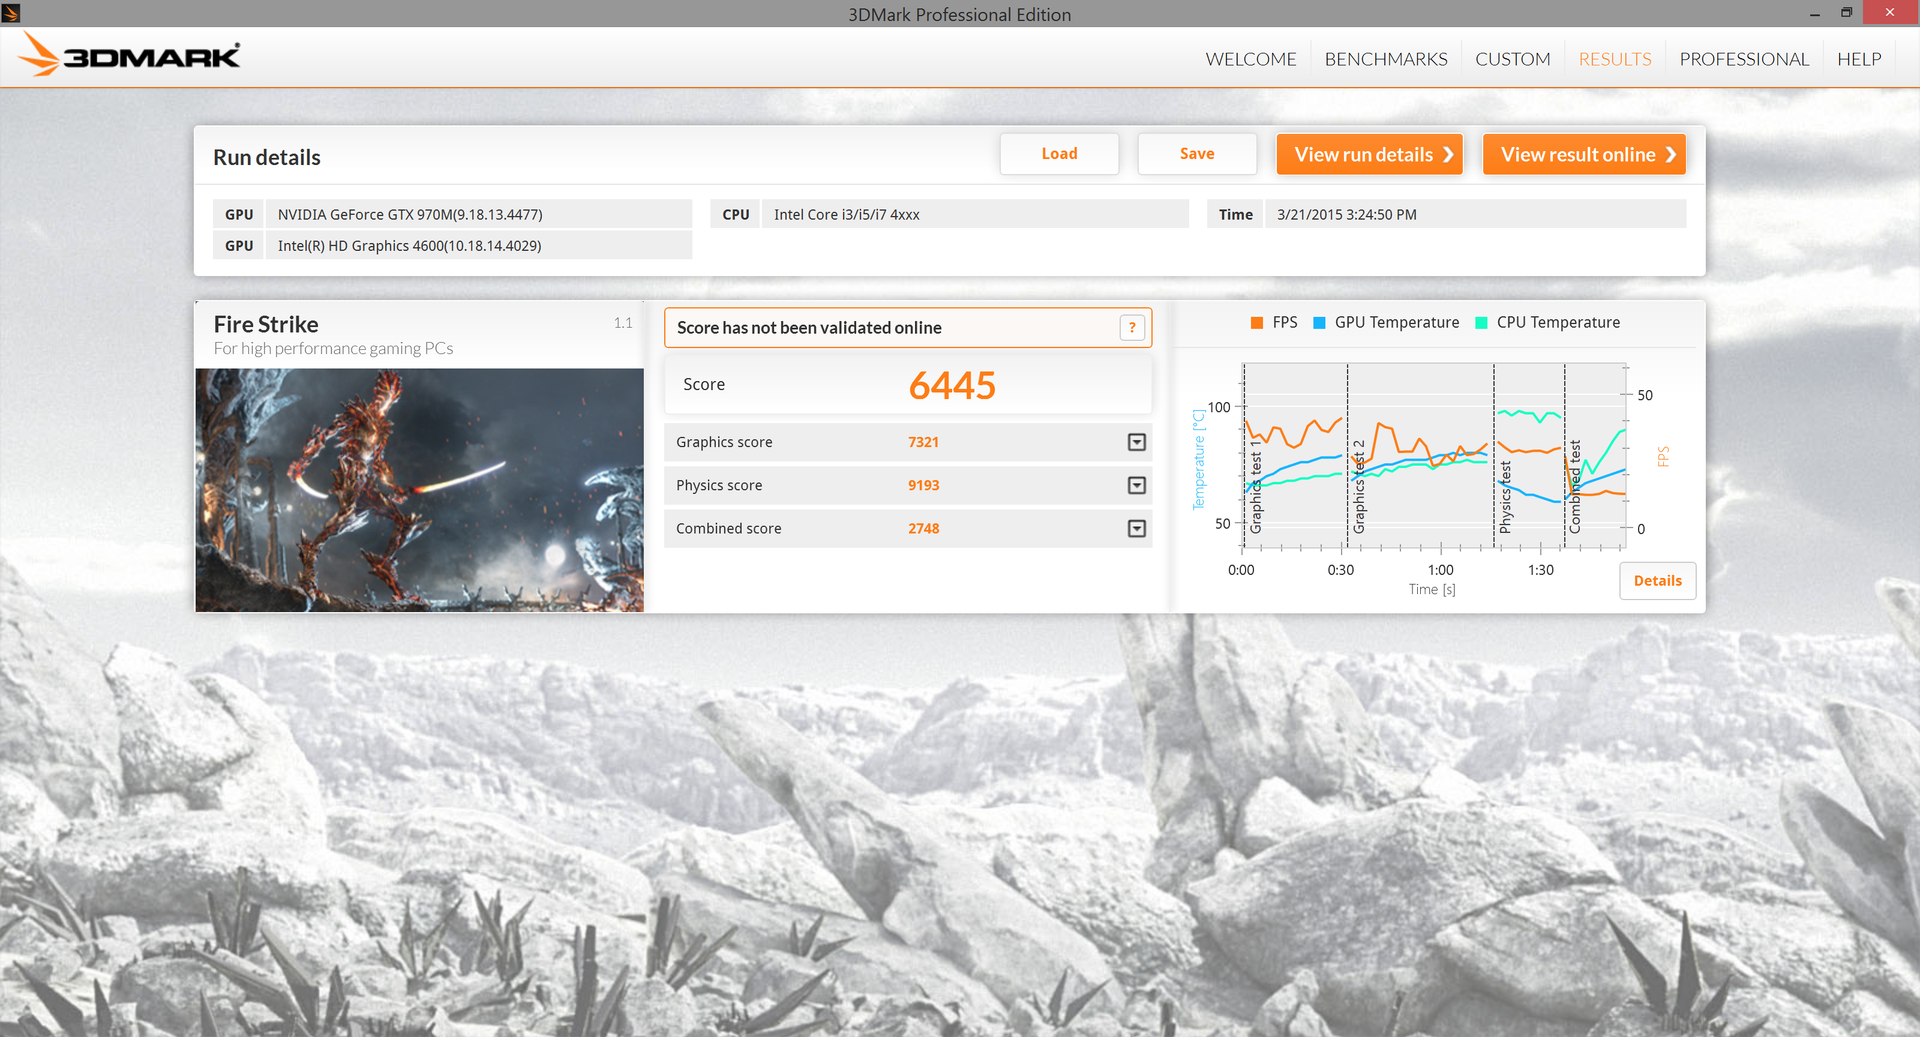Expand the Combined score details
Screen dimensions: 1920x1037
(x=1136, y=529)
